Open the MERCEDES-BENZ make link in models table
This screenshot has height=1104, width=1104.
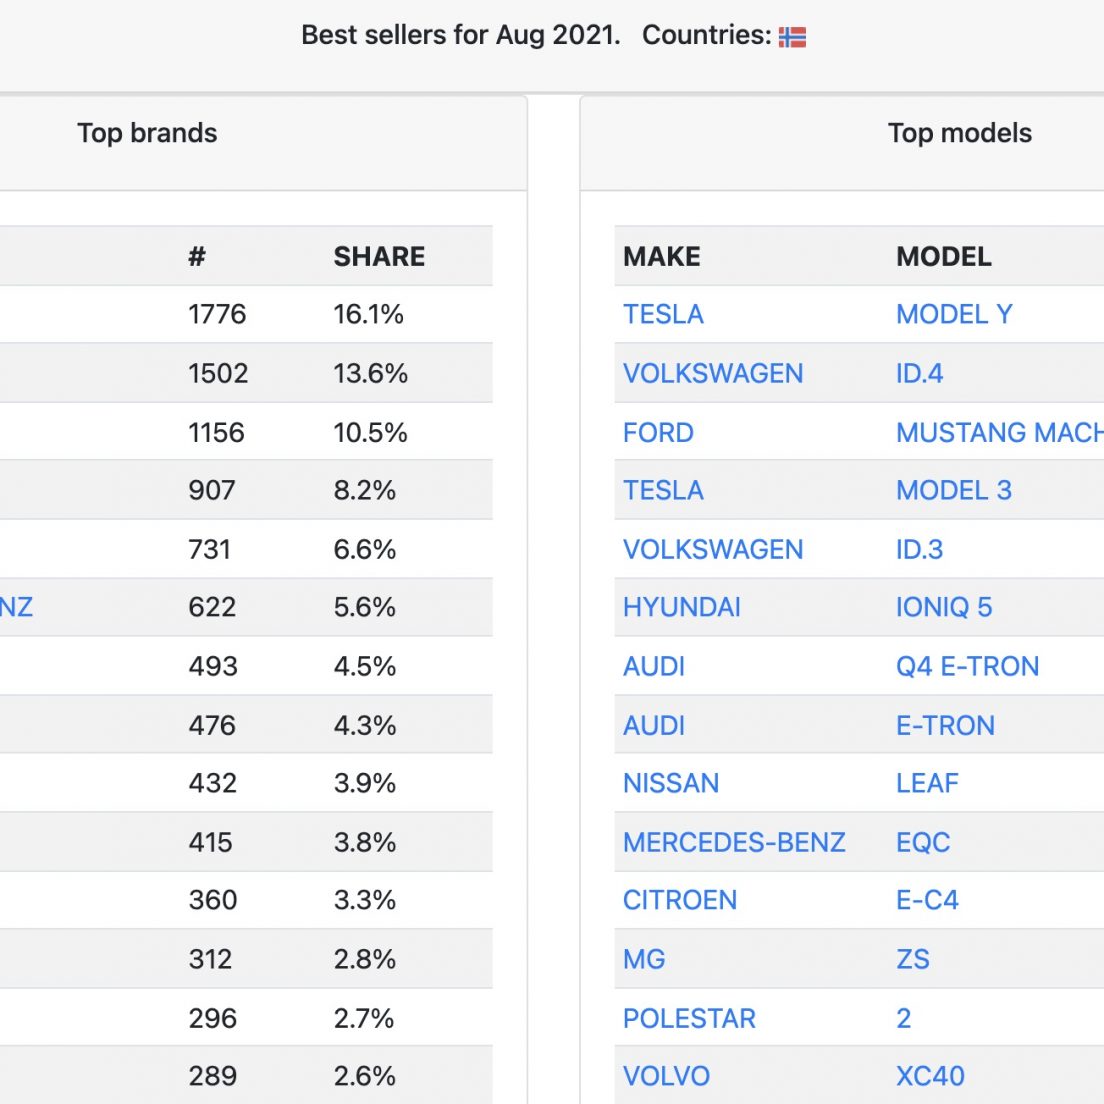click(734, 842)
